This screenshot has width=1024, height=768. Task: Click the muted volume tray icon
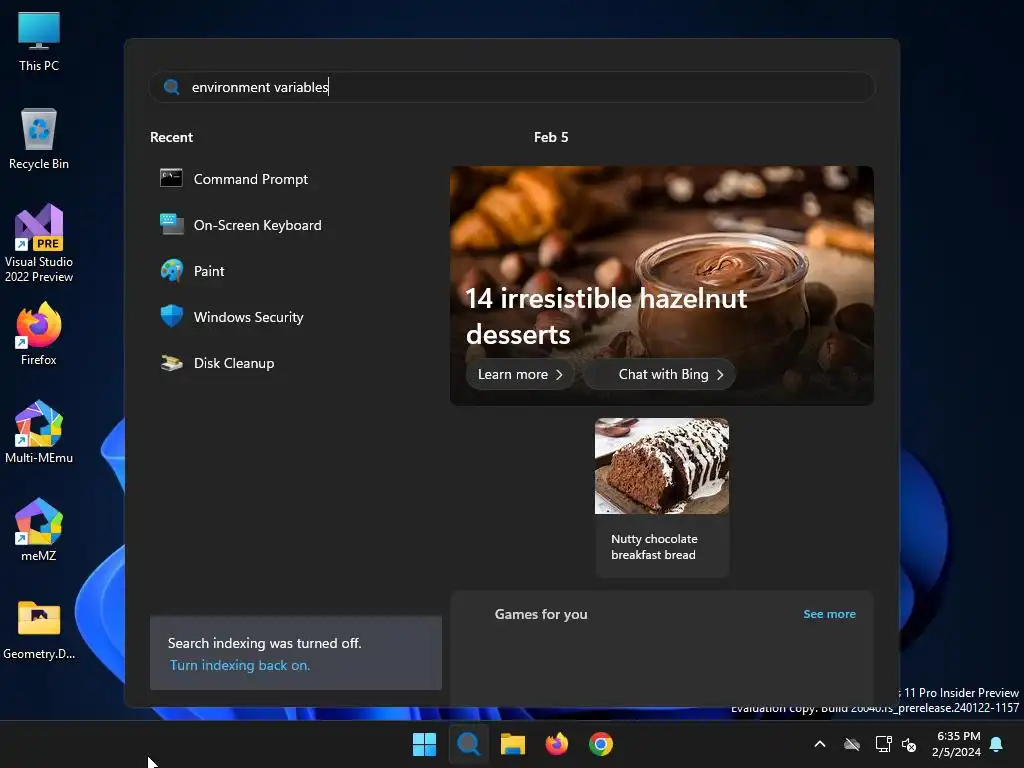coord(908,744)
